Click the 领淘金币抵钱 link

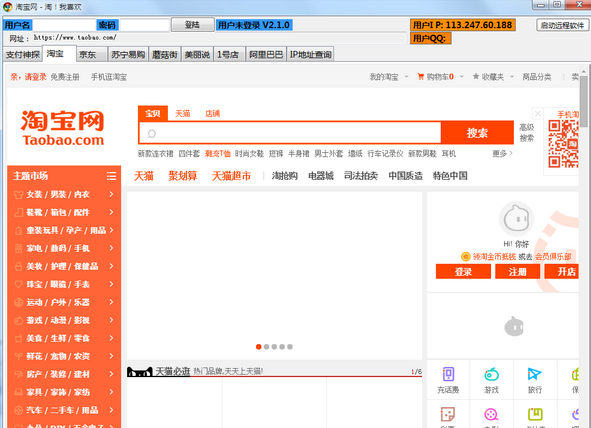coord(494,257)
